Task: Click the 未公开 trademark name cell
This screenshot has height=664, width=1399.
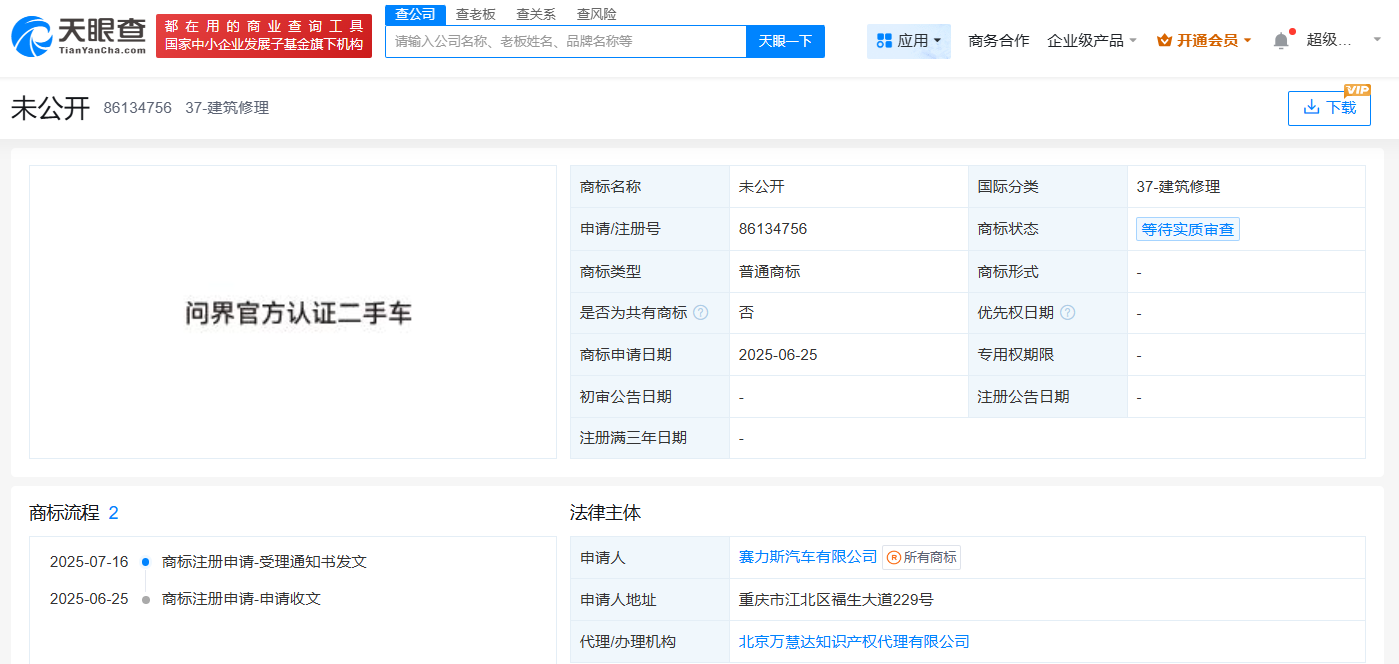Action: [x=761, y=187]
